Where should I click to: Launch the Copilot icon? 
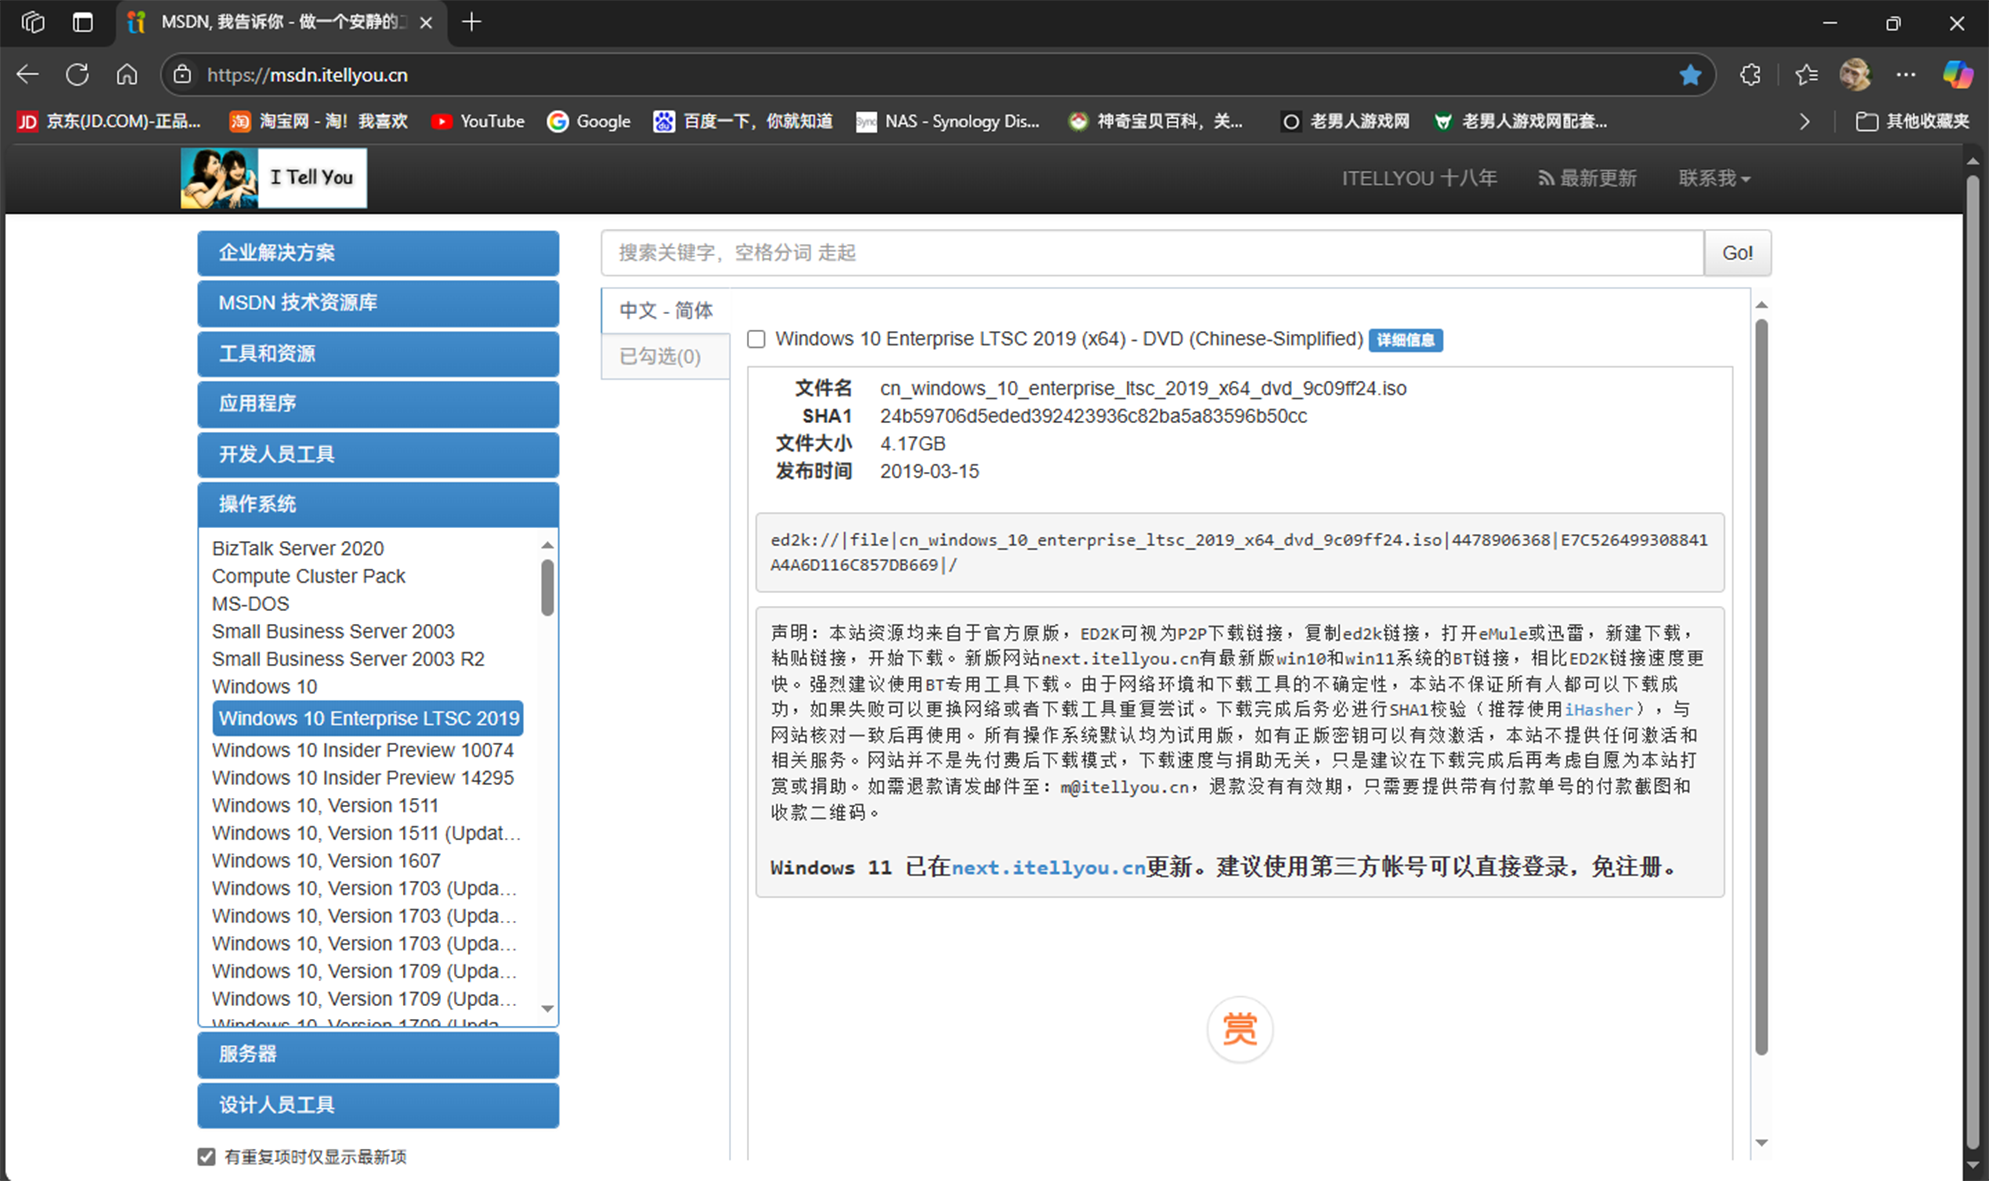(1957, 75)
